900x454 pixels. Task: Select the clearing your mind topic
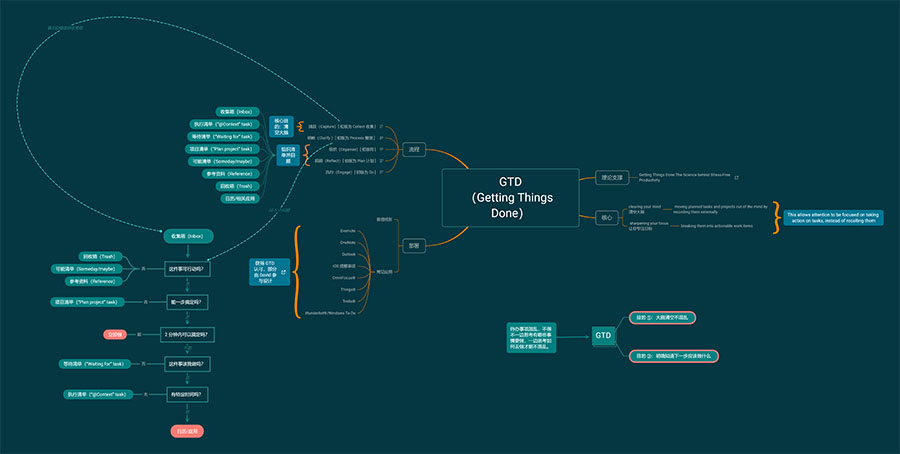pos(644,209)
